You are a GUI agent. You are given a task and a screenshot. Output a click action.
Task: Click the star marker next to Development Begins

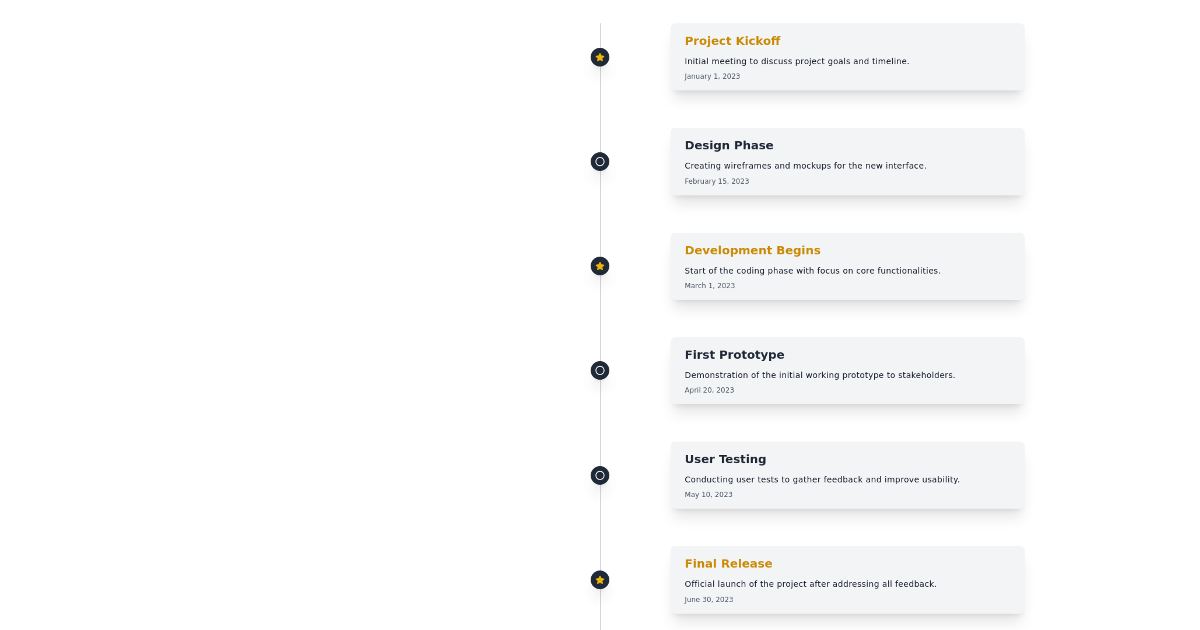tap(599, 266)
